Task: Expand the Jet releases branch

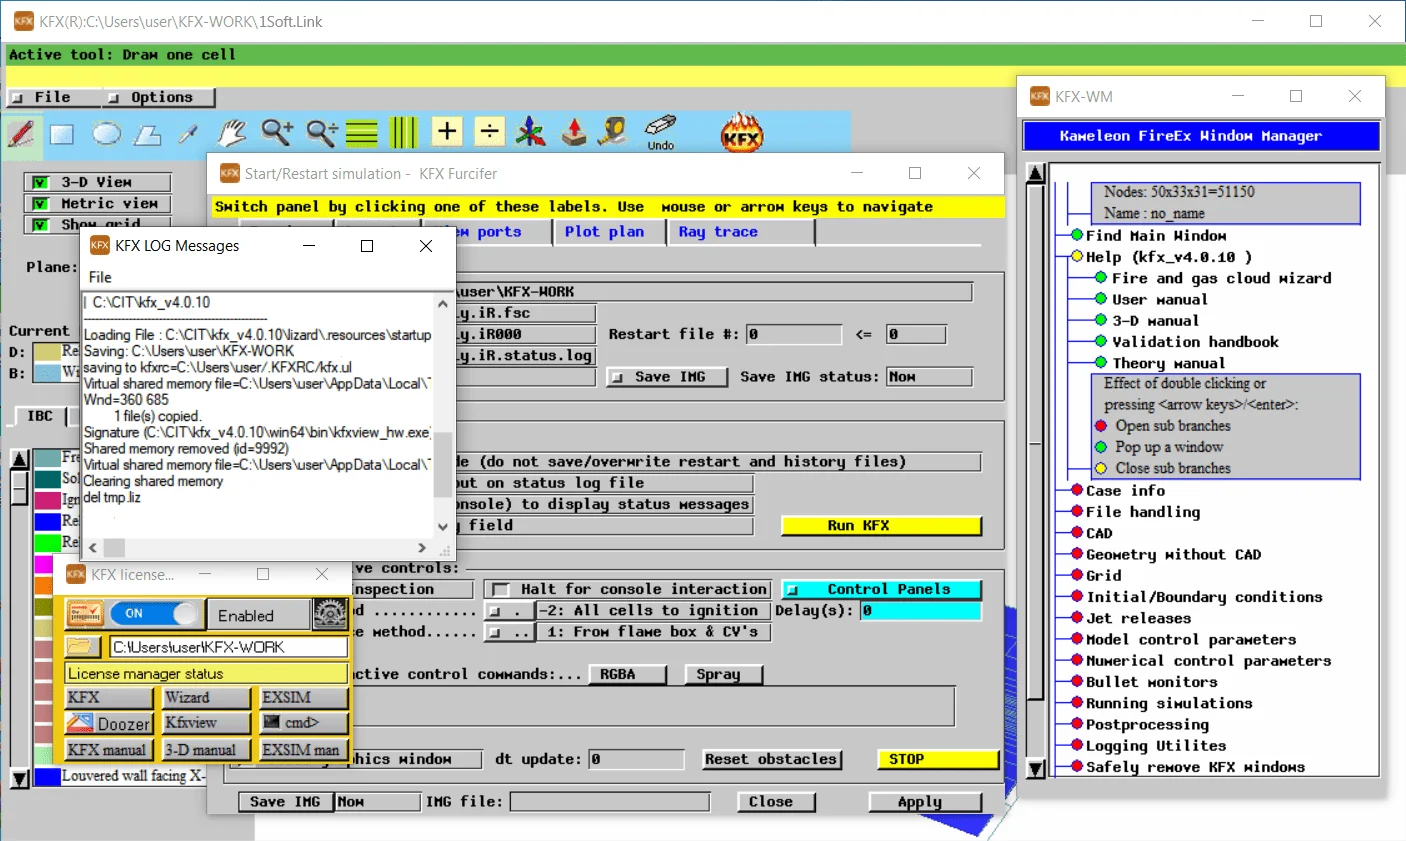Action: point(1077,618)
